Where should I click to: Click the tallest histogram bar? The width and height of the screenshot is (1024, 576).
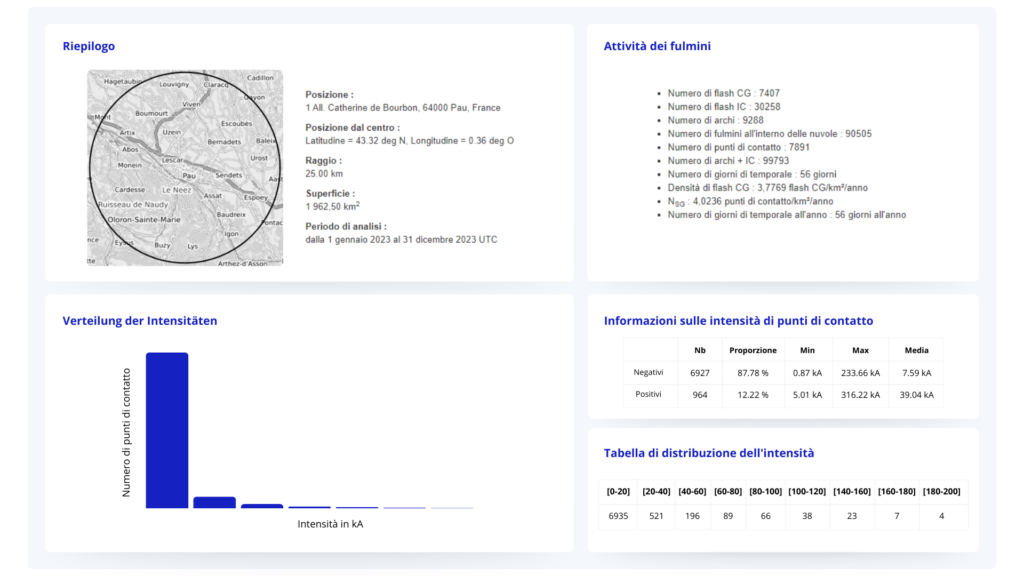coord(167,430)
